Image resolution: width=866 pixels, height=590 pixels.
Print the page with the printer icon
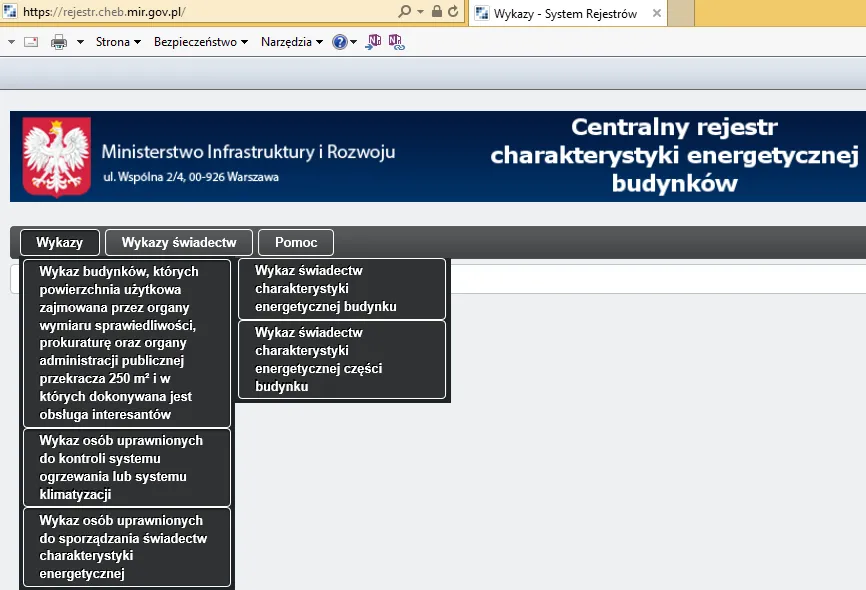(57, 41)
